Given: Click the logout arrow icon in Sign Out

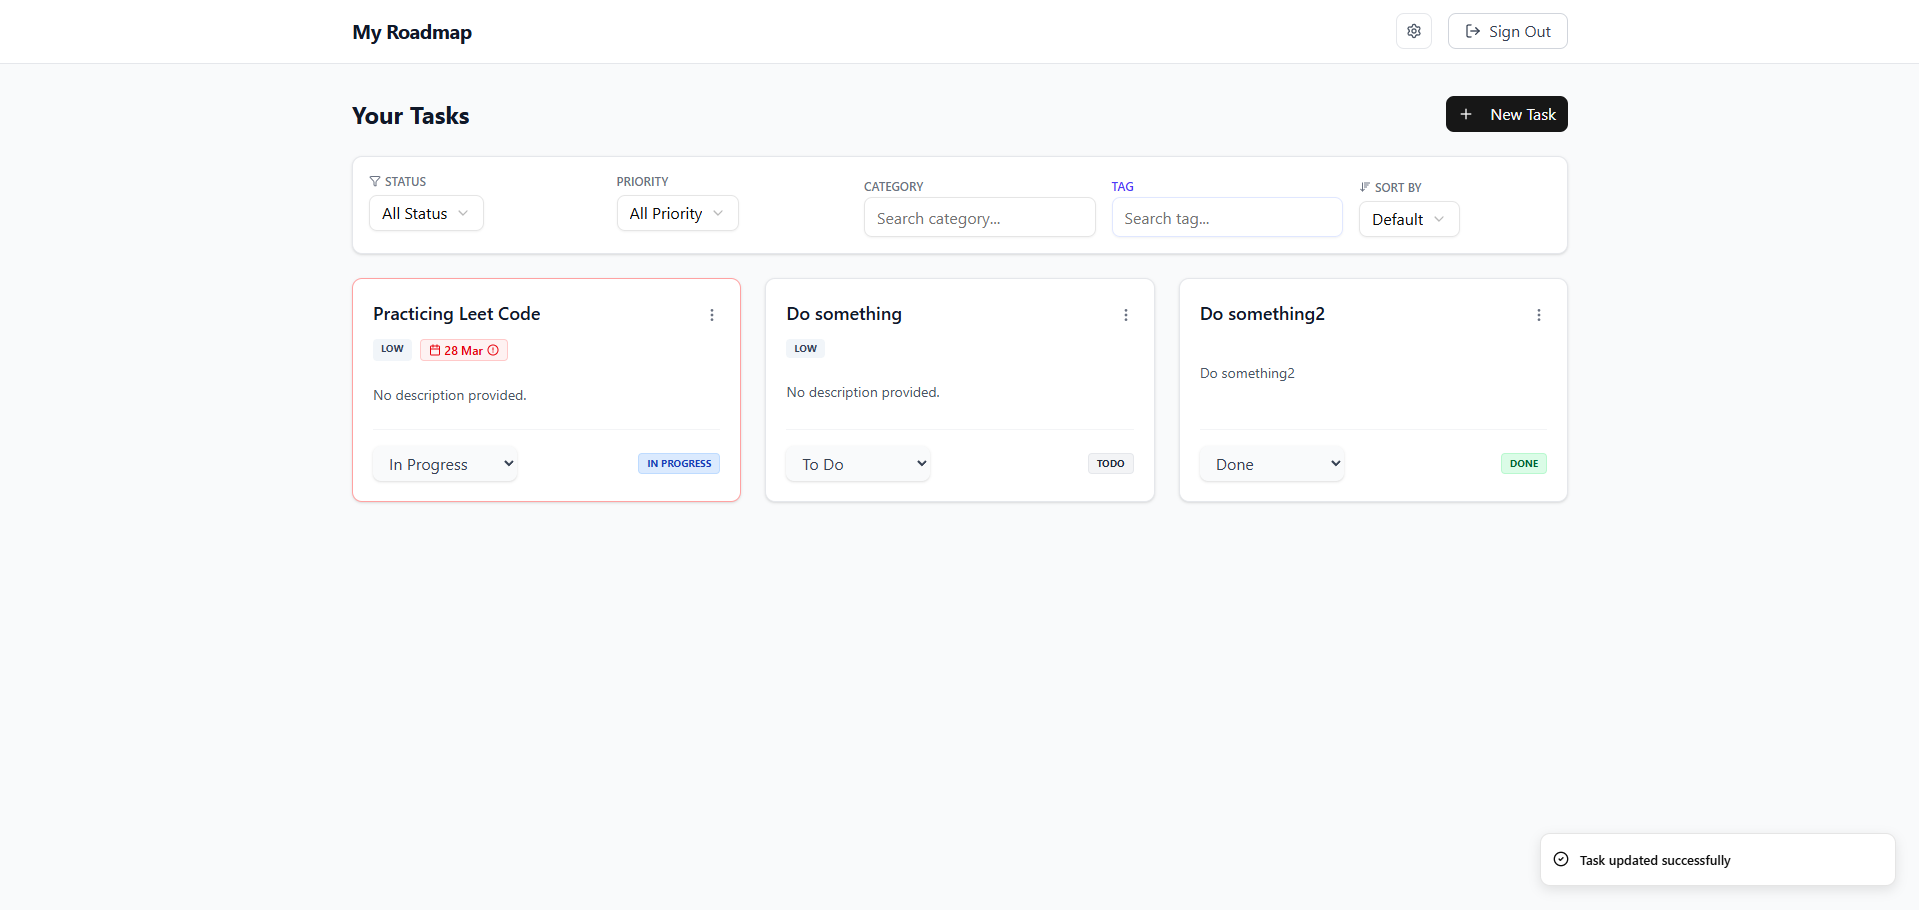Looking at the screenshot, I should click(1473, 31).
